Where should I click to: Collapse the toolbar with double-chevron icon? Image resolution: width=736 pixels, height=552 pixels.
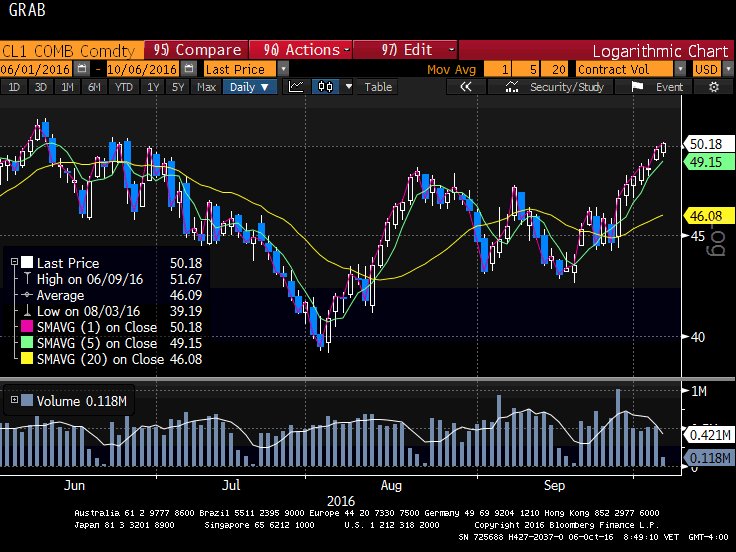point(466,87)
